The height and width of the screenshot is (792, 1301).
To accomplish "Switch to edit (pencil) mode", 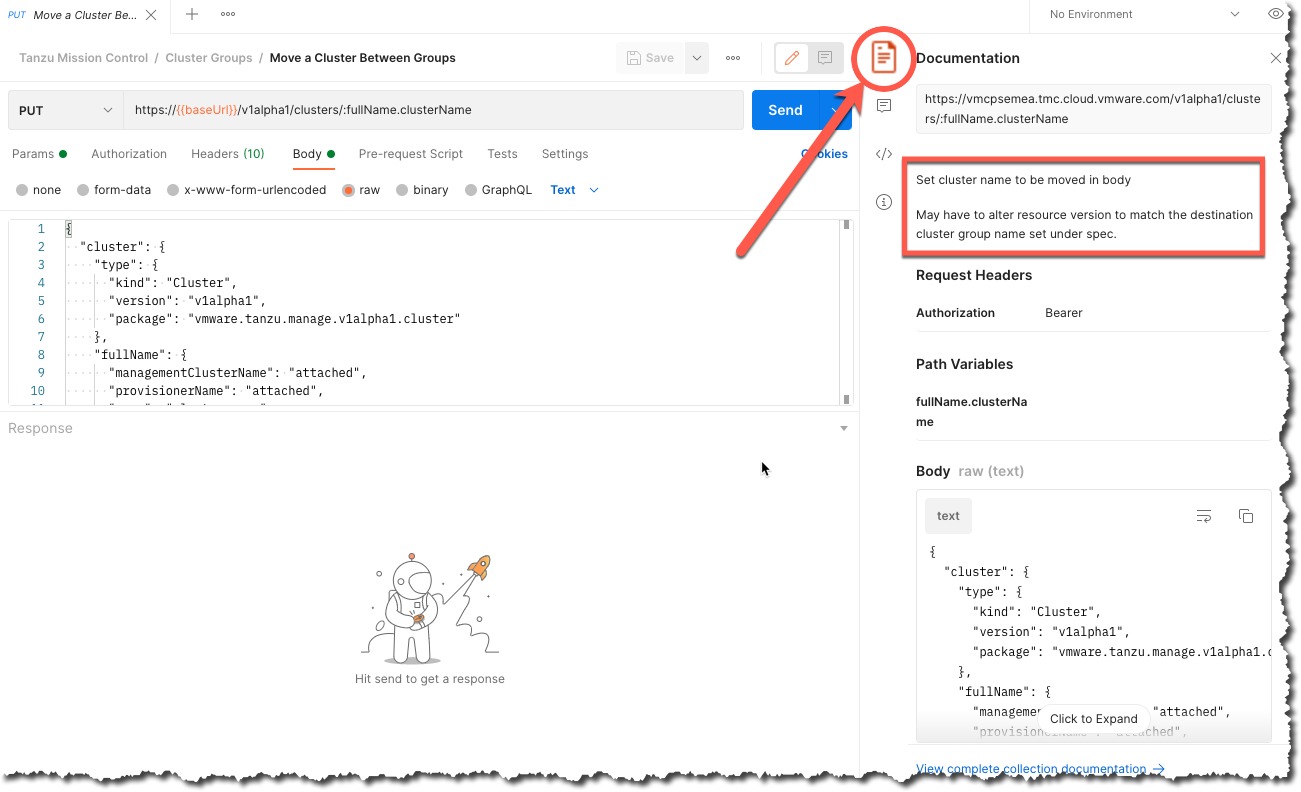I will coord(791,58).
